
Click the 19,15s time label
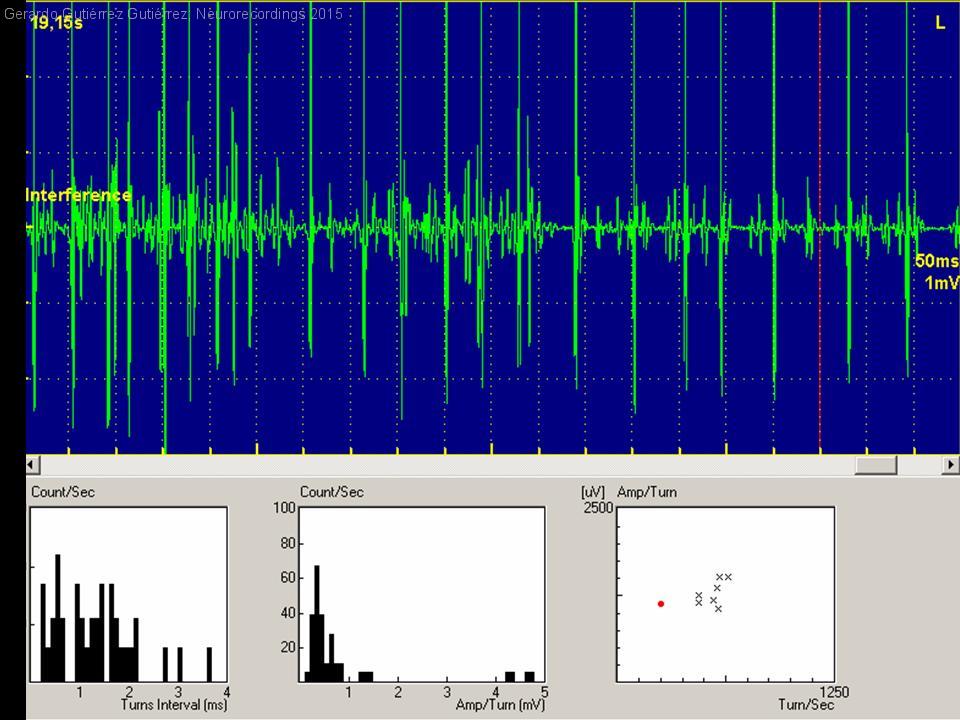(x=57, y=23)
